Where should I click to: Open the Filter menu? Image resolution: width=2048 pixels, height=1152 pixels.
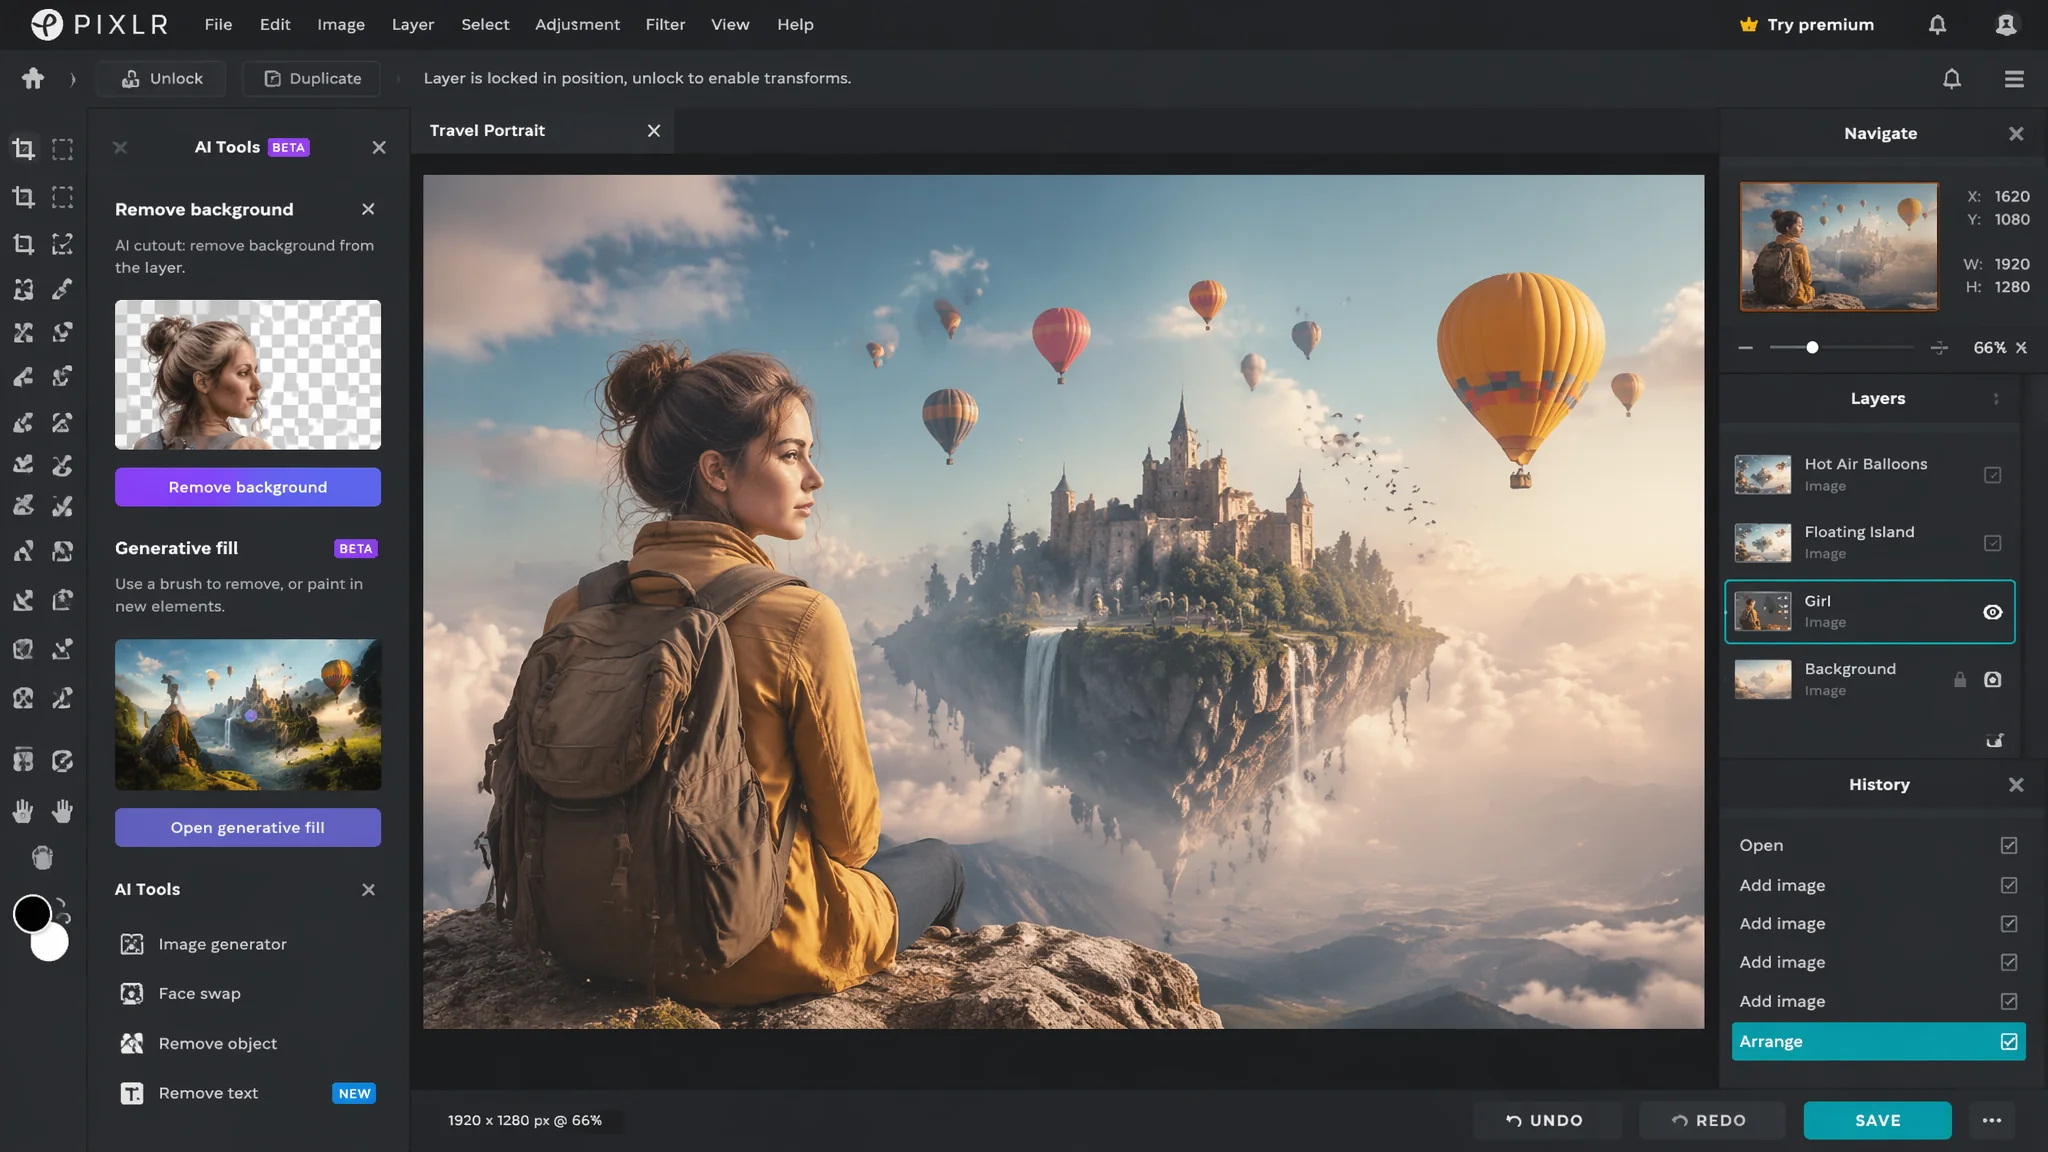[x=665, y=24]
